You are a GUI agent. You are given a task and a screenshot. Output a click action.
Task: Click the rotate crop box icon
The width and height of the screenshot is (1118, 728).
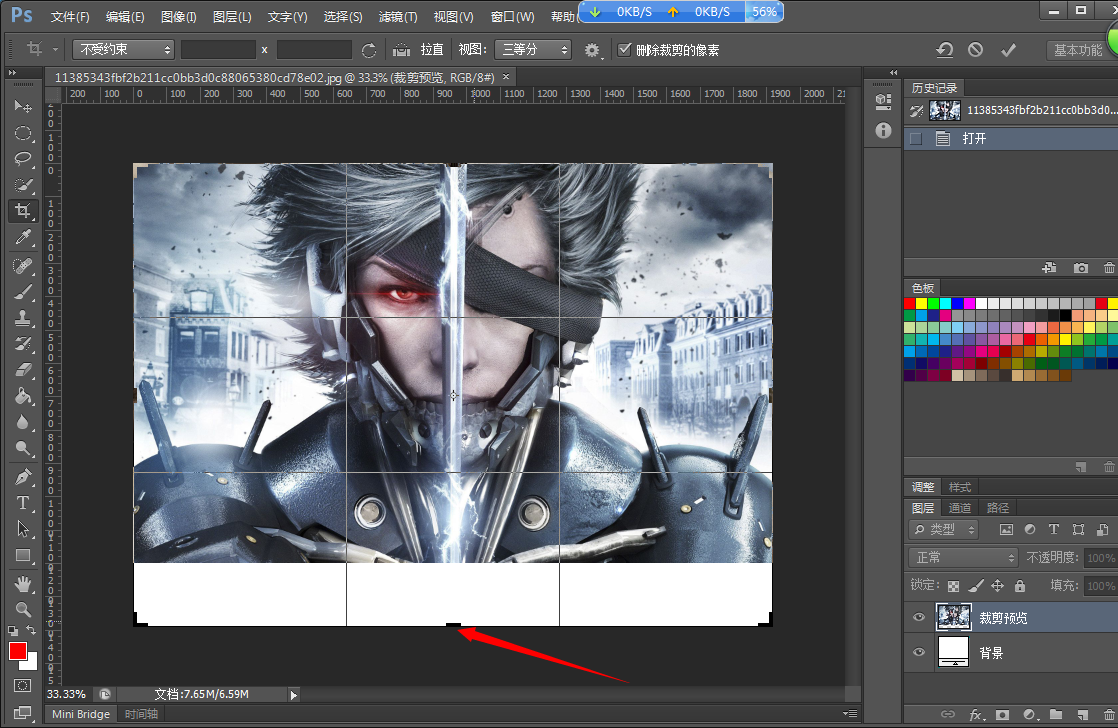pyautogui.click(x=369, y=50)
